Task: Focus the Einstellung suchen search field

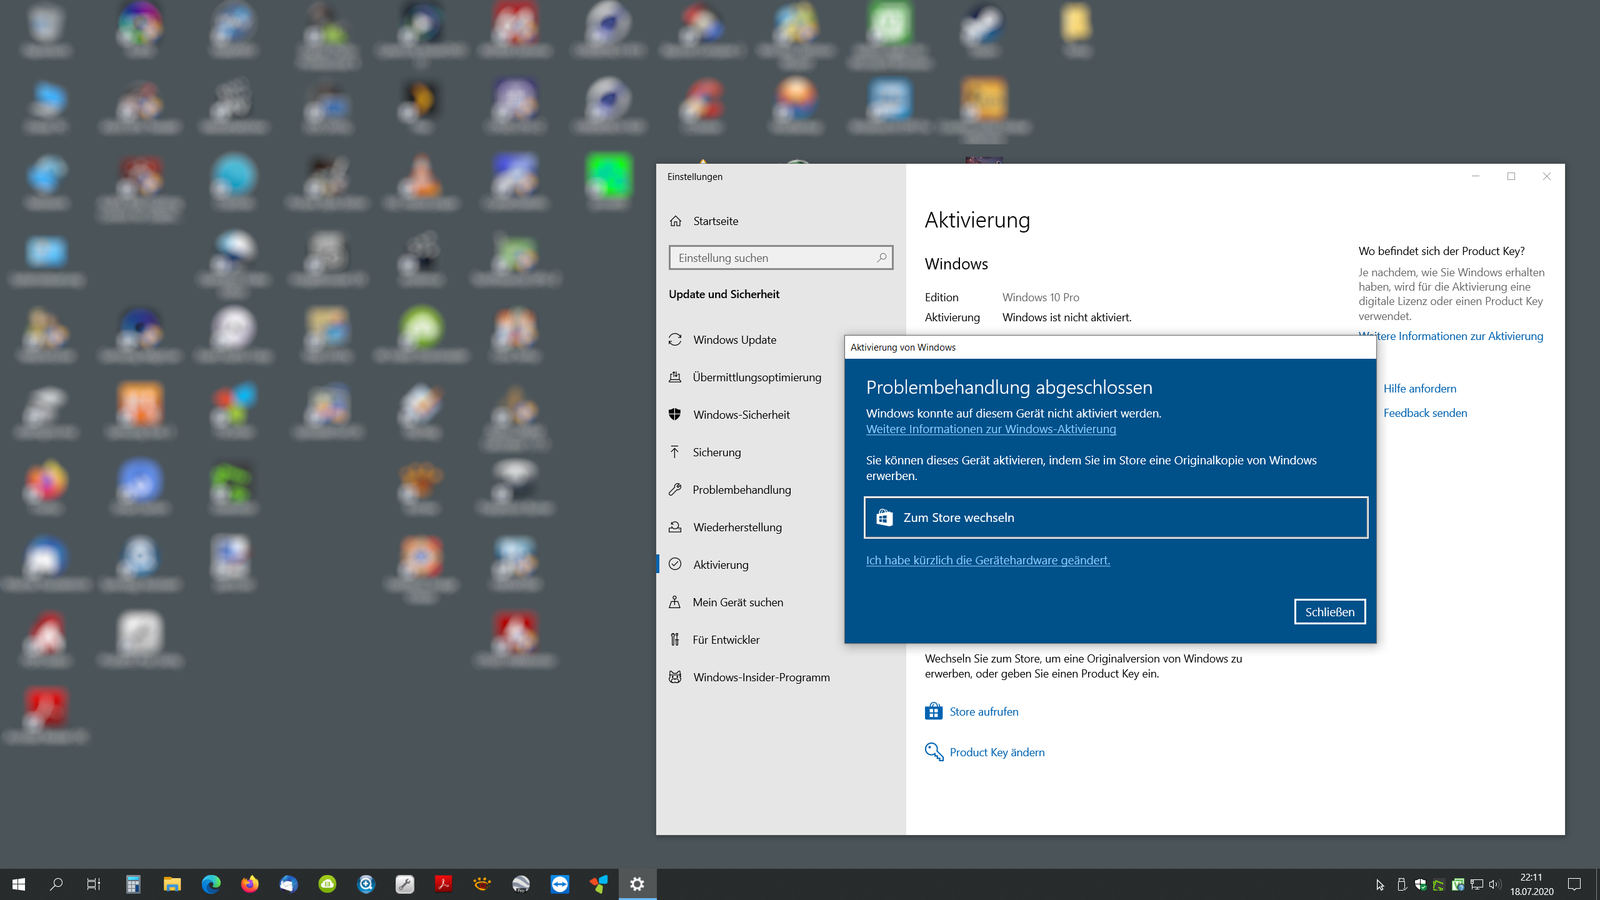Action: point(780,258)
